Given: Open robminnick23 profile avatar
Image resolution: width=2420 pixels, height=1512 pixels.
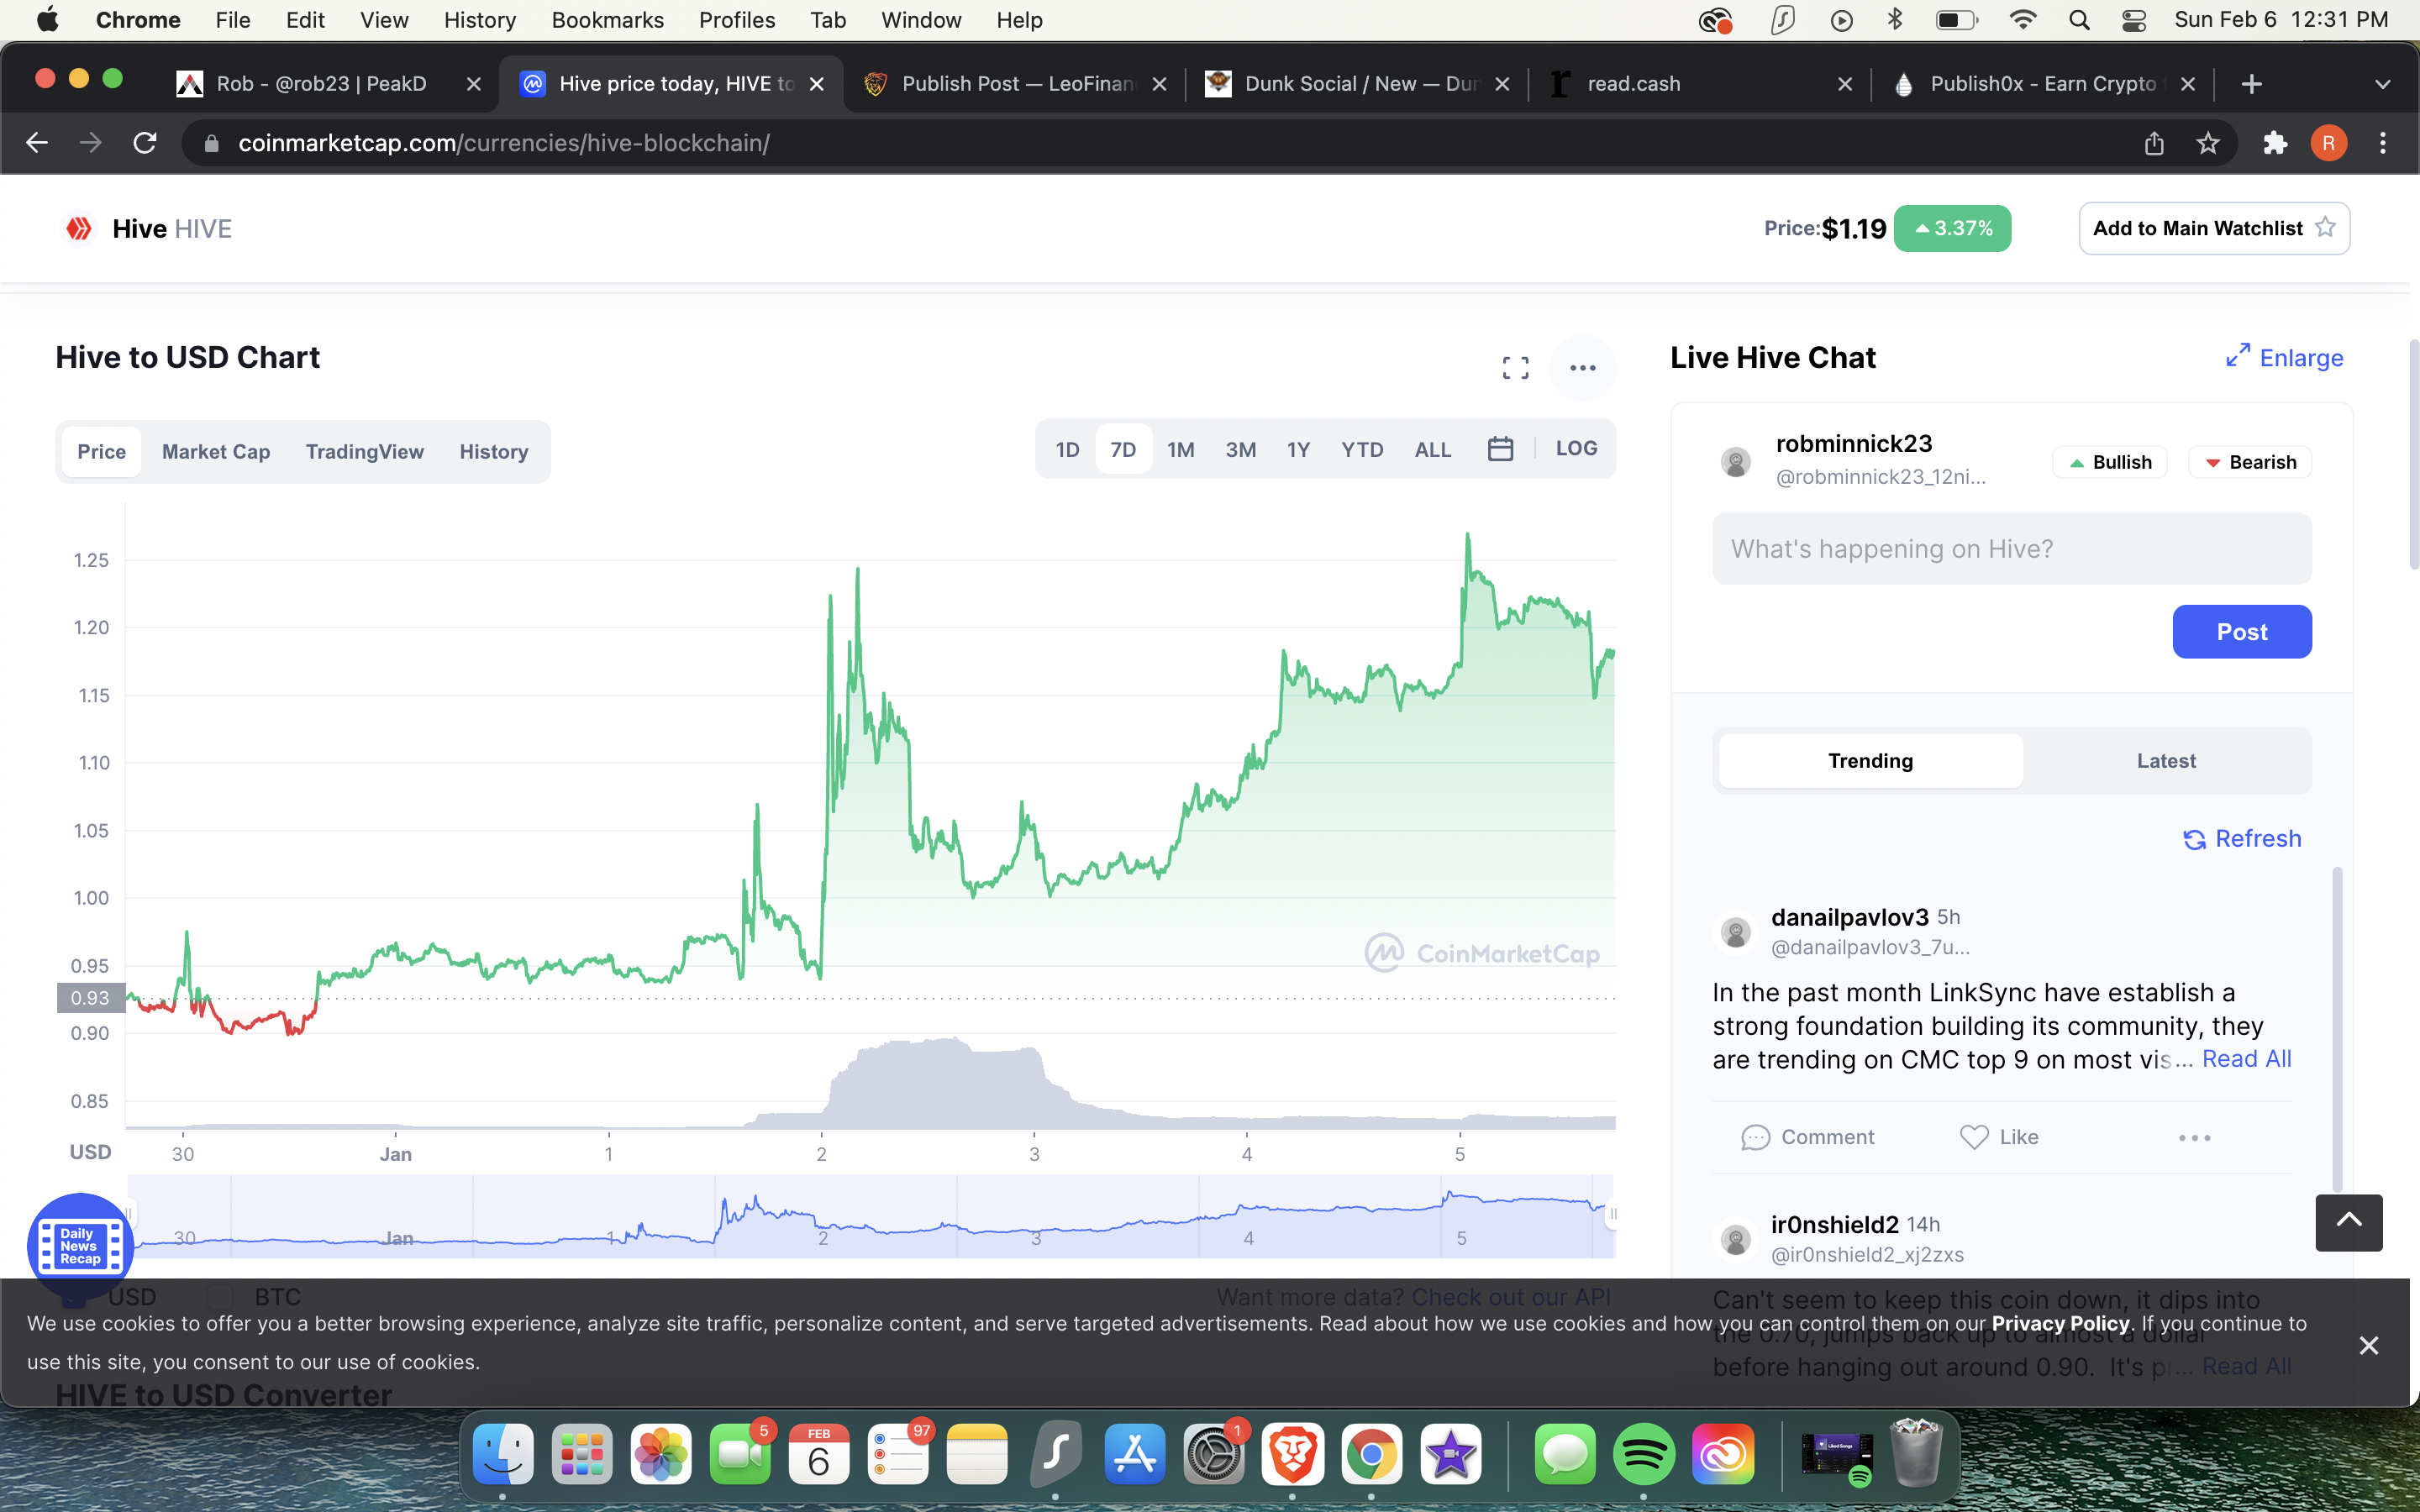Looking at the screenshot, I should (x=1735, y=461).
